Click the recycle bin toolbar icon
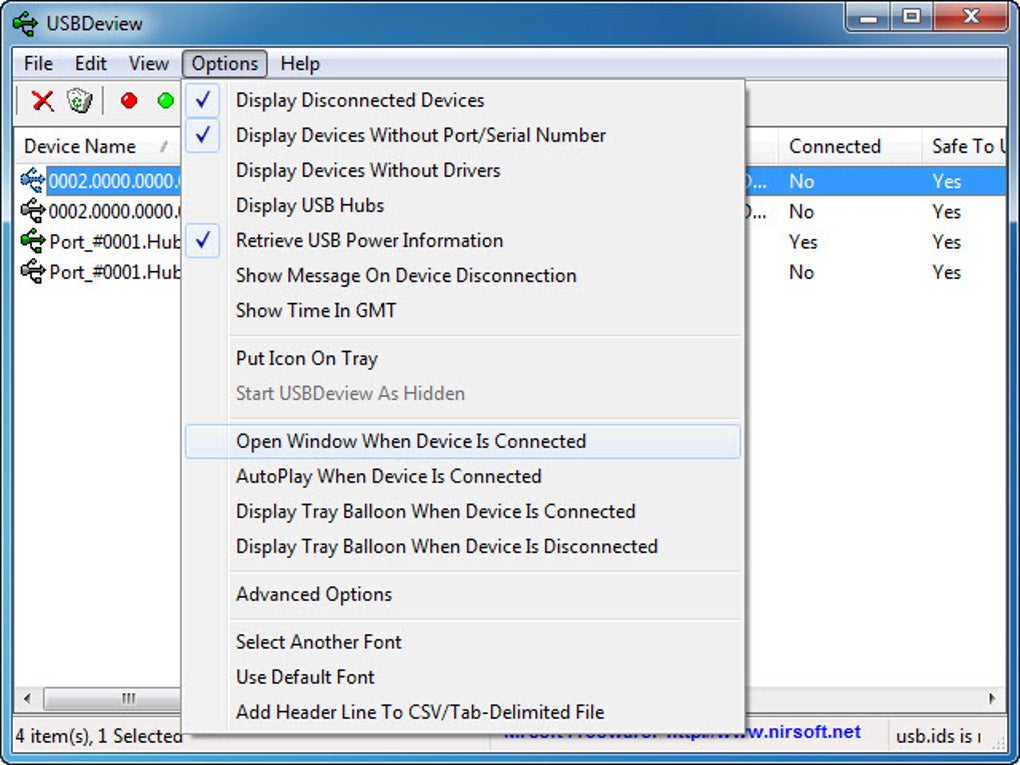1020x765 pixels. tap(79, 101)
